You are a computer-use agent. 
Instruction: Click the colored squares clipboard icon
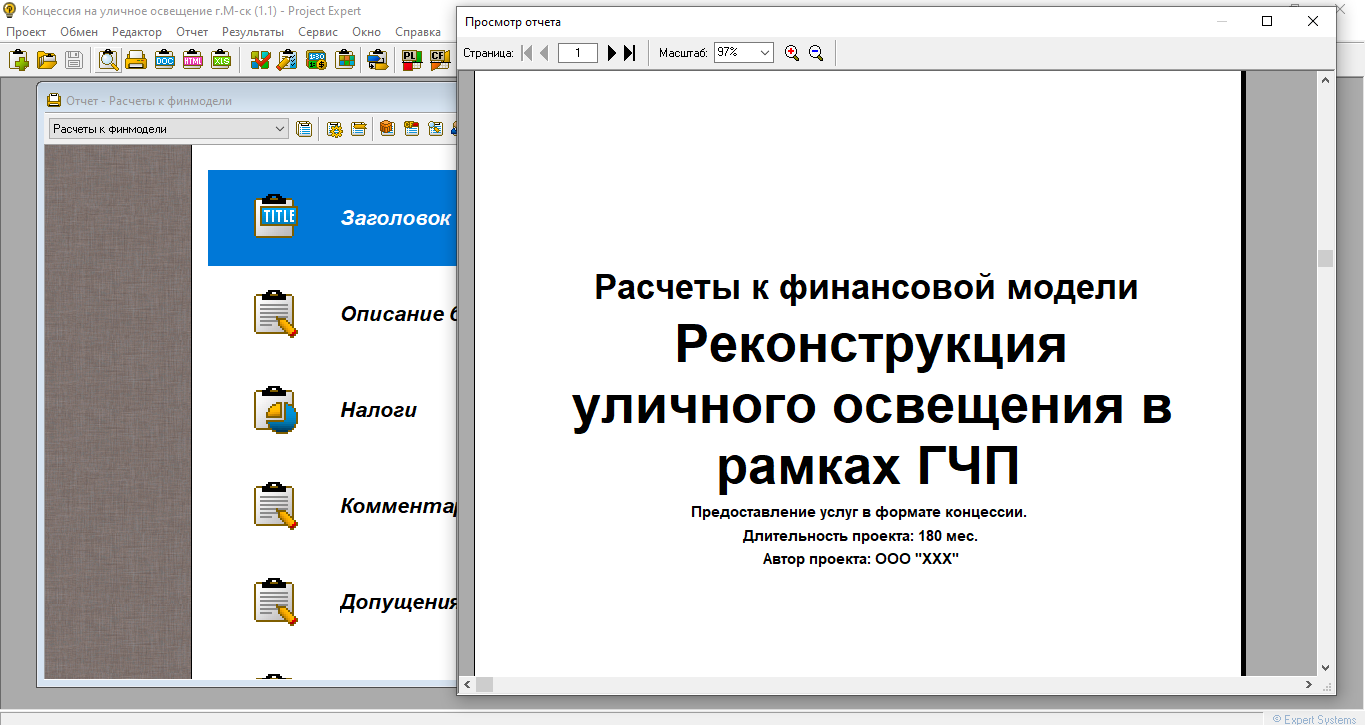(345, 60)
